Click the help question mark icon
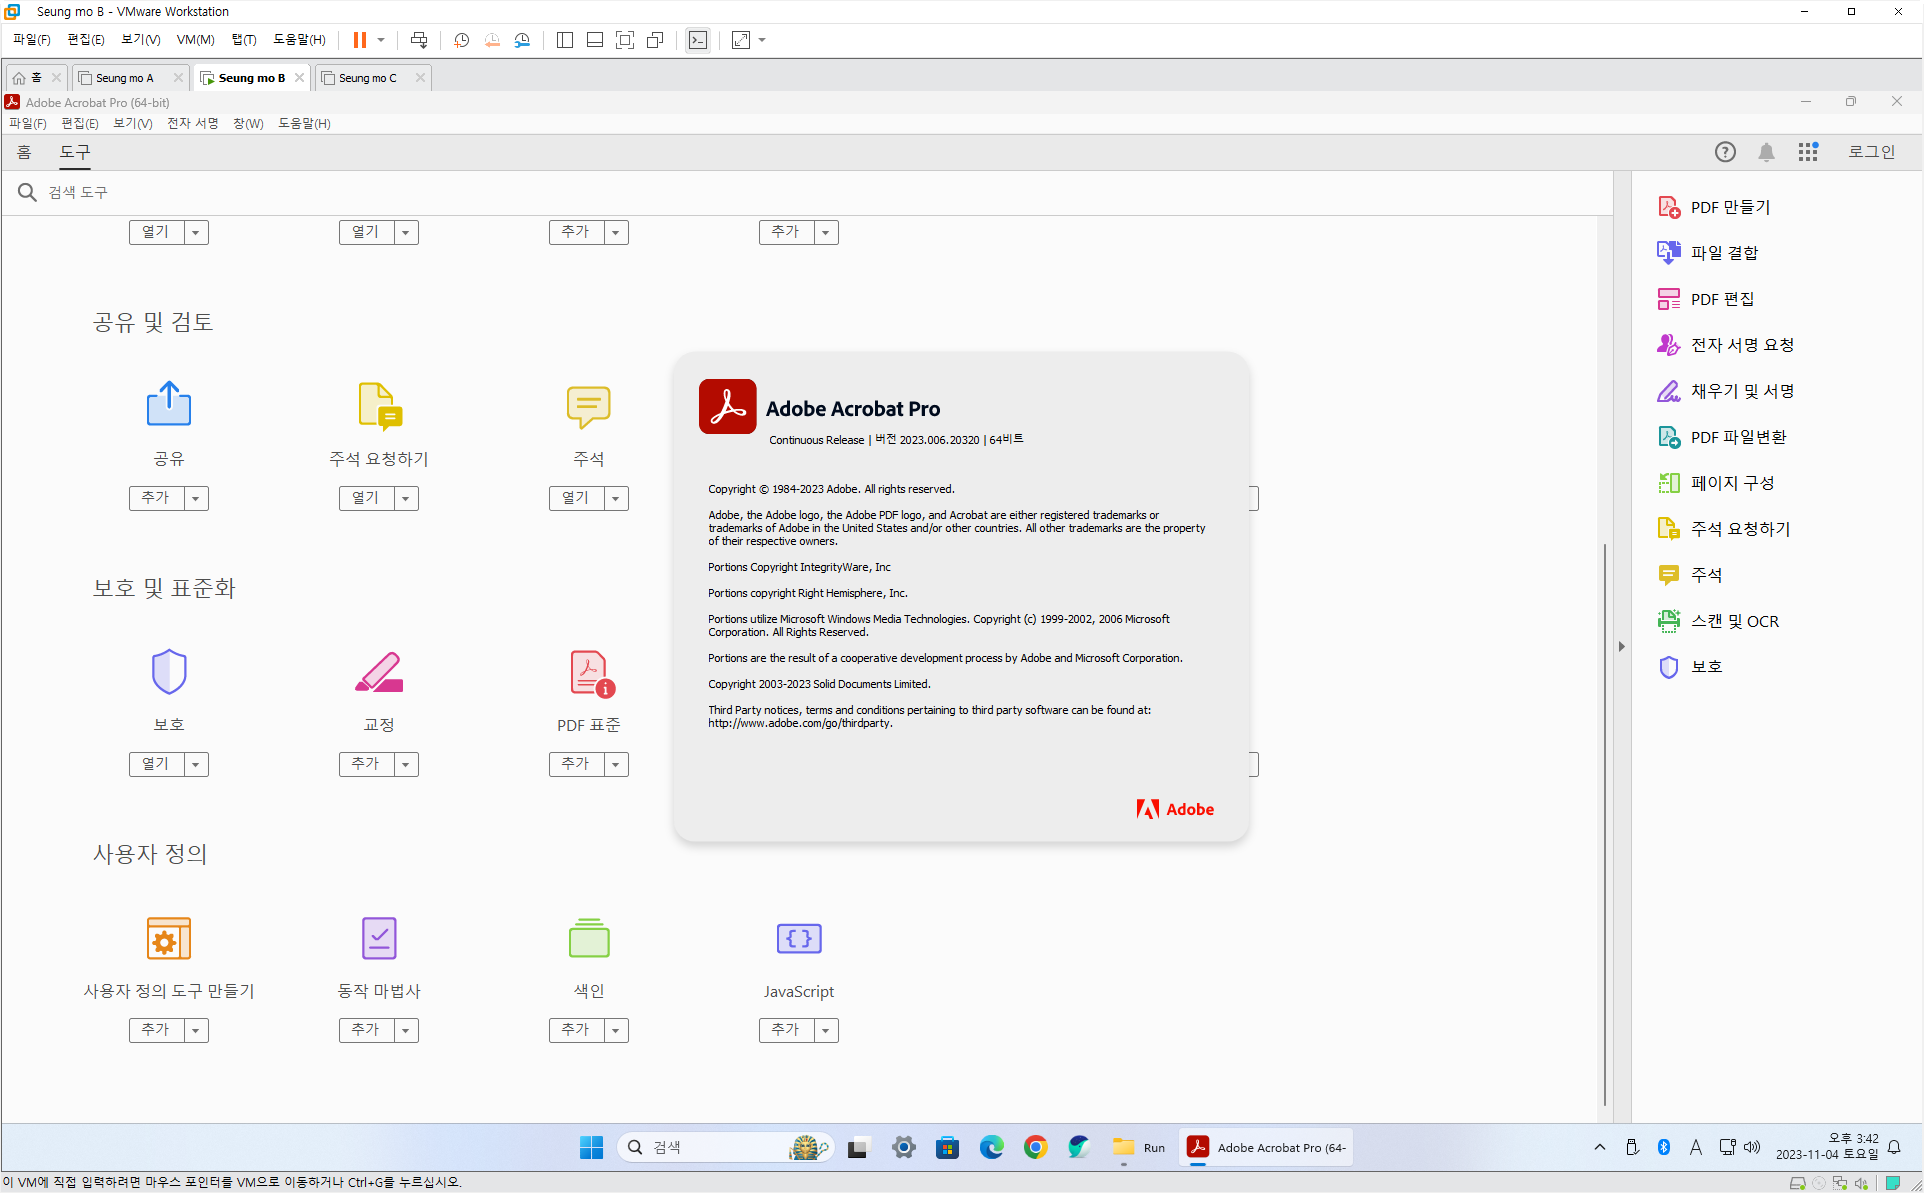Viewport: 1924px width, 1193px height. point(1724,152)
